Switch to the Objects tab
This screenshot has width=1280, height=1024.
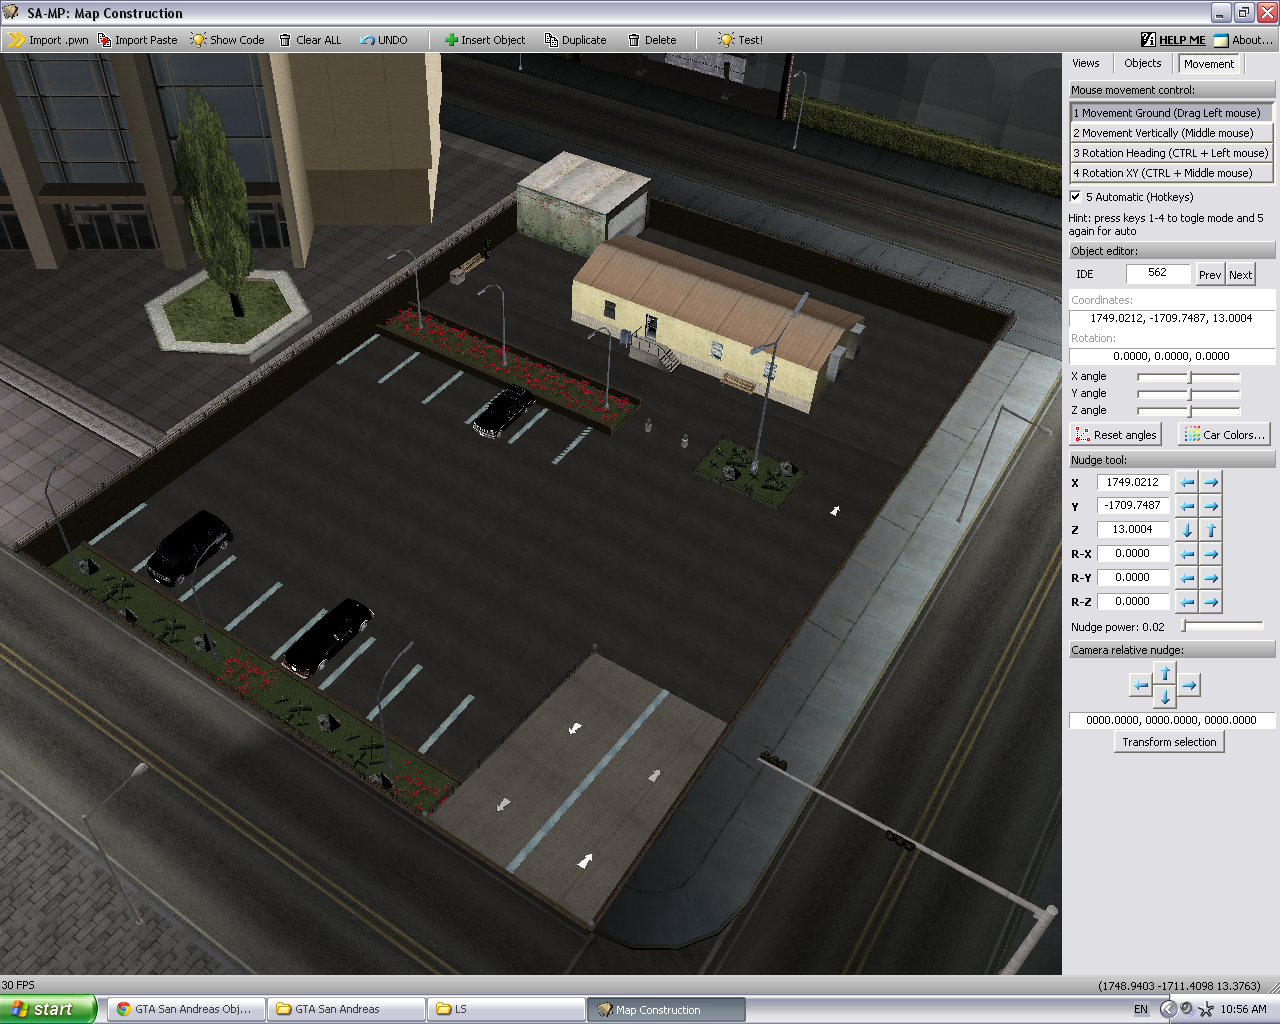[x=1142, y=63]
